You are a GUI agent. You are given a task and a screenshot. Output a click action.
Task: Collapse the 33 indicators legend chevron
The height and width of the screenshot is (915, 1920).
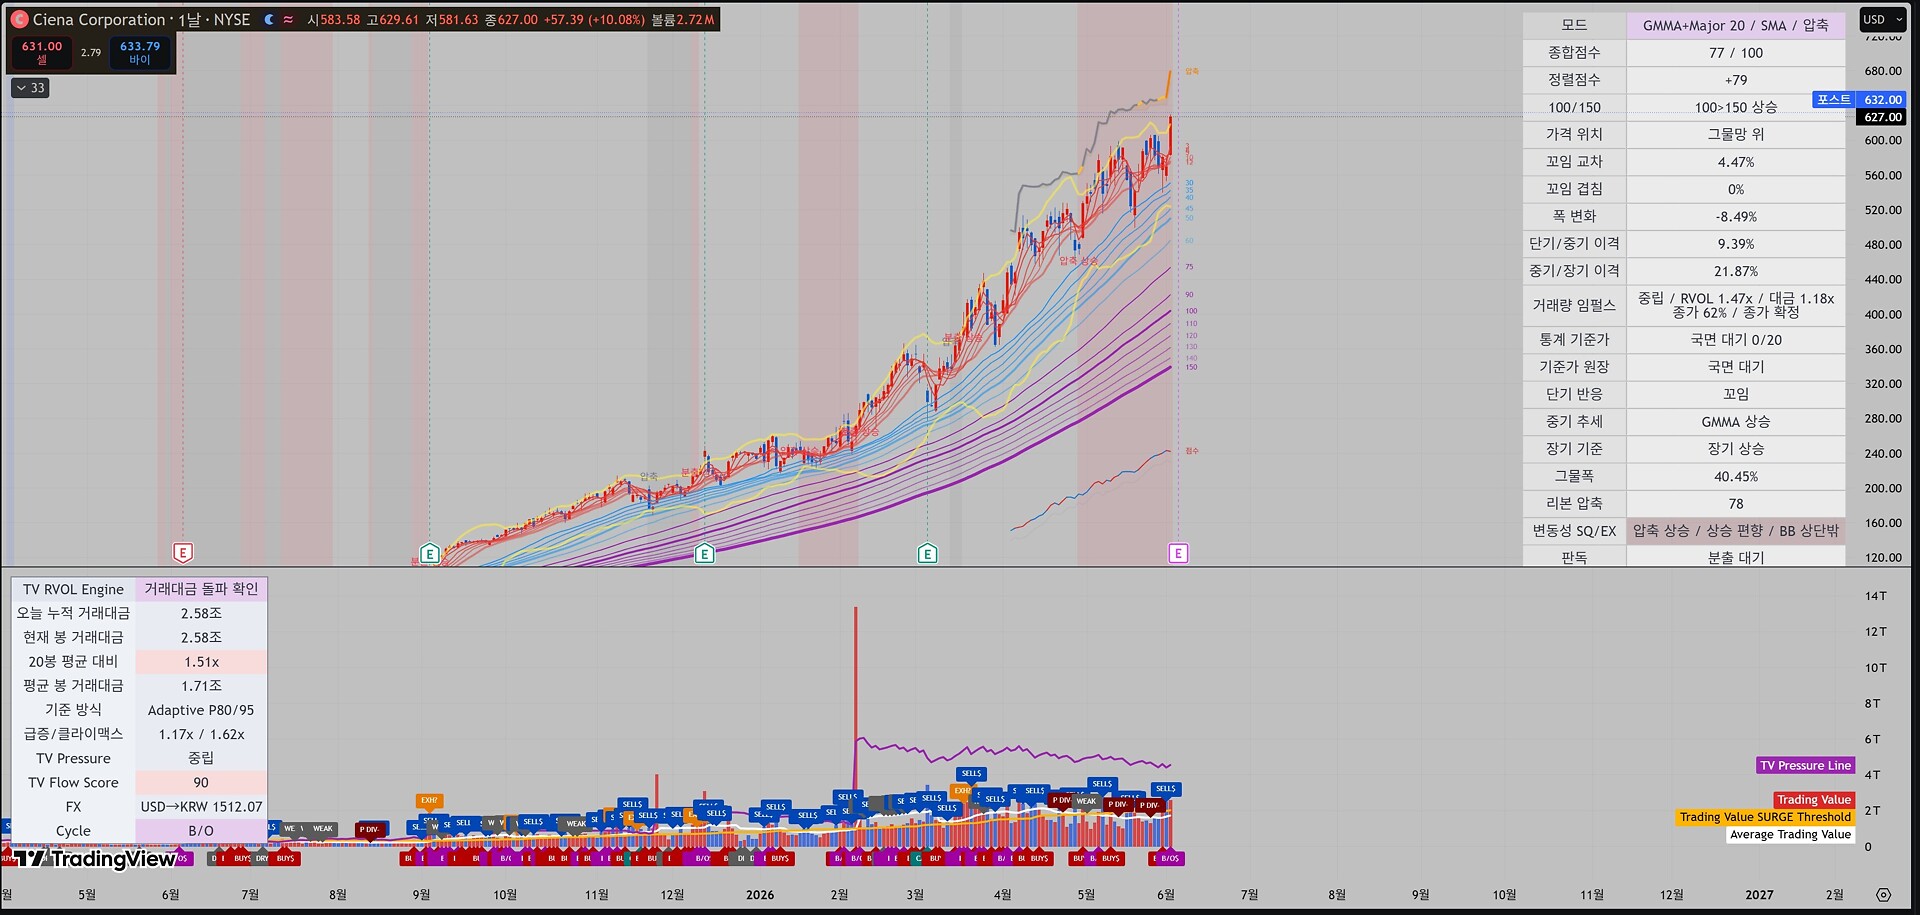pyautogui.click(x=31, y=88)
